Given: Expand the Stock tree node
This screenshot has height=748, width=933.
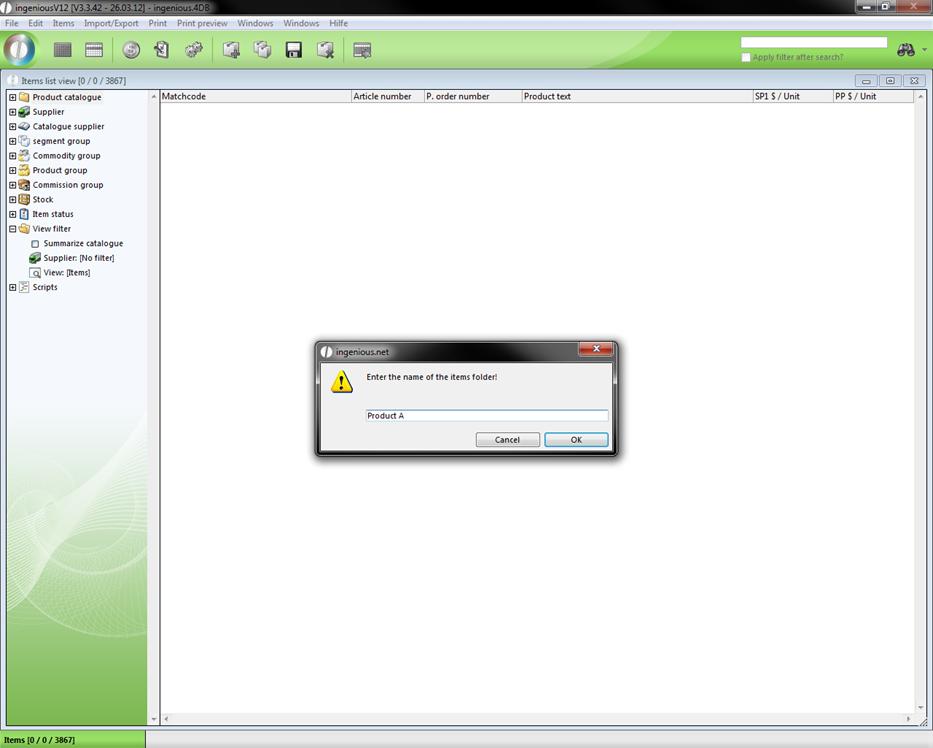Looking at the screenshot, I should (x=12, y=200).
